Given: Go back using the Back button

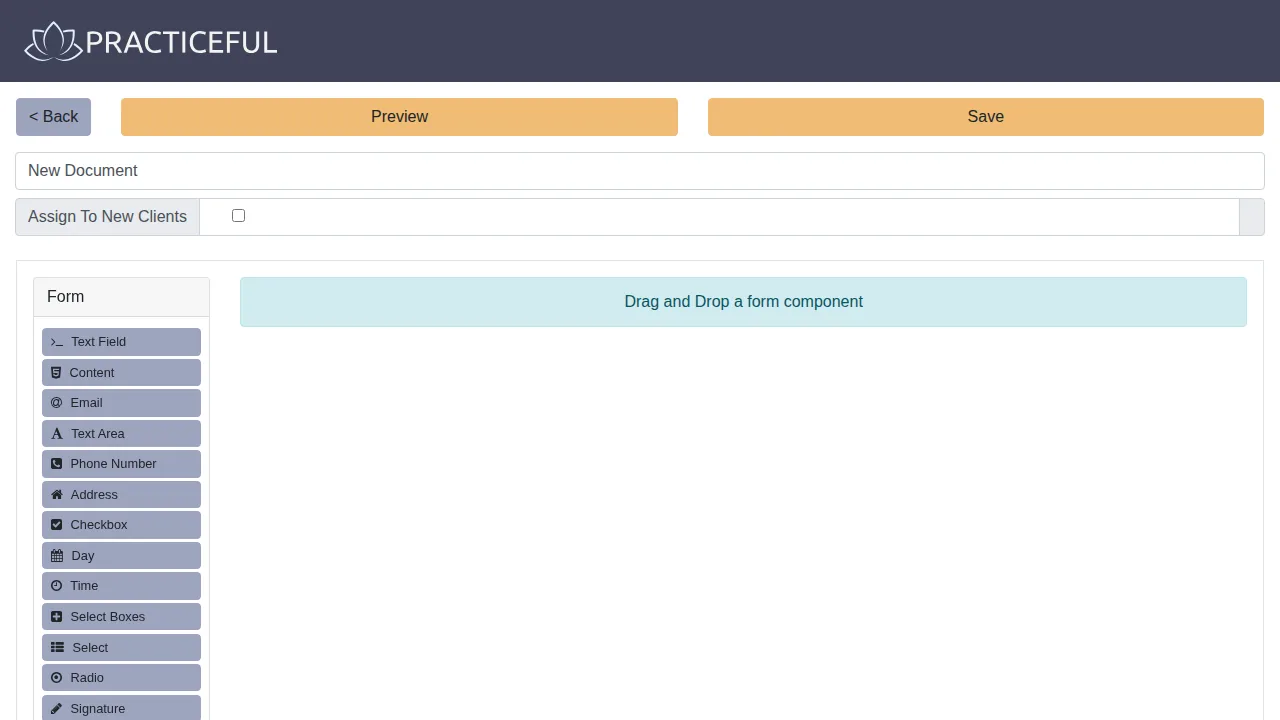Looking at the screenshot, I should (x=53, y=117).
